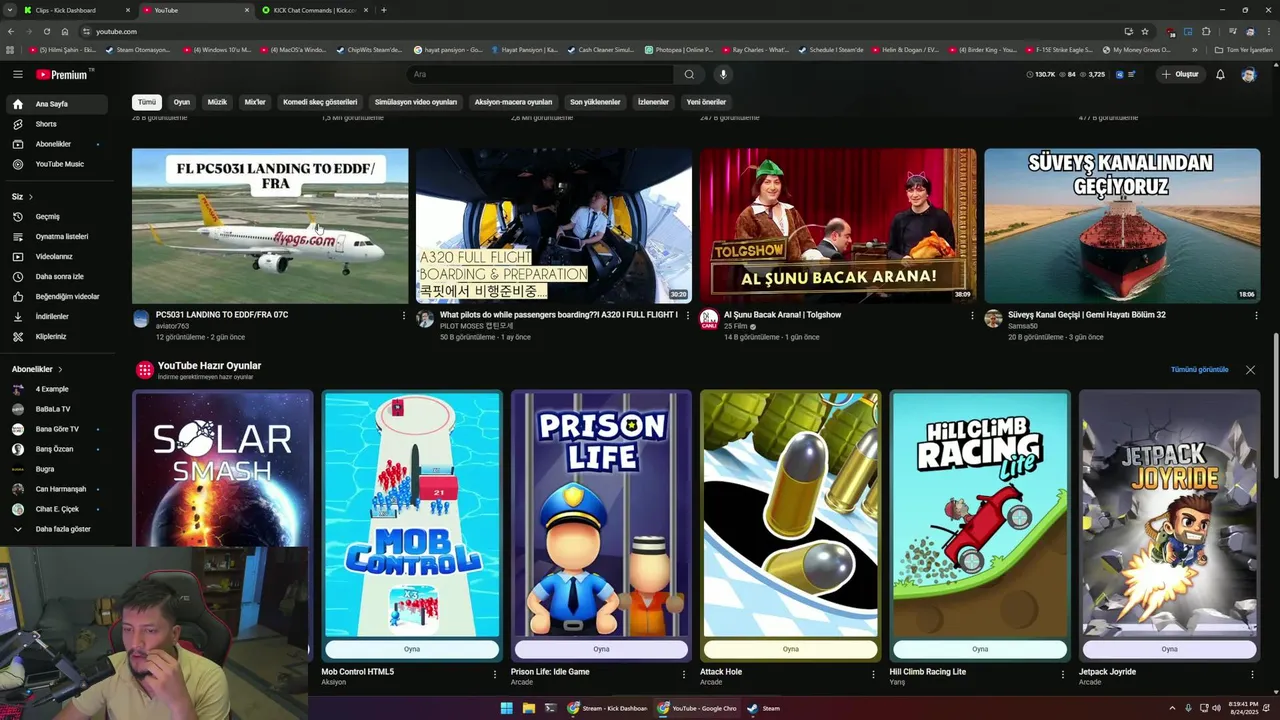The image size is (1280, 720).
Task: Select the Mix'ler filter chip
Action: tap(256, 102)
